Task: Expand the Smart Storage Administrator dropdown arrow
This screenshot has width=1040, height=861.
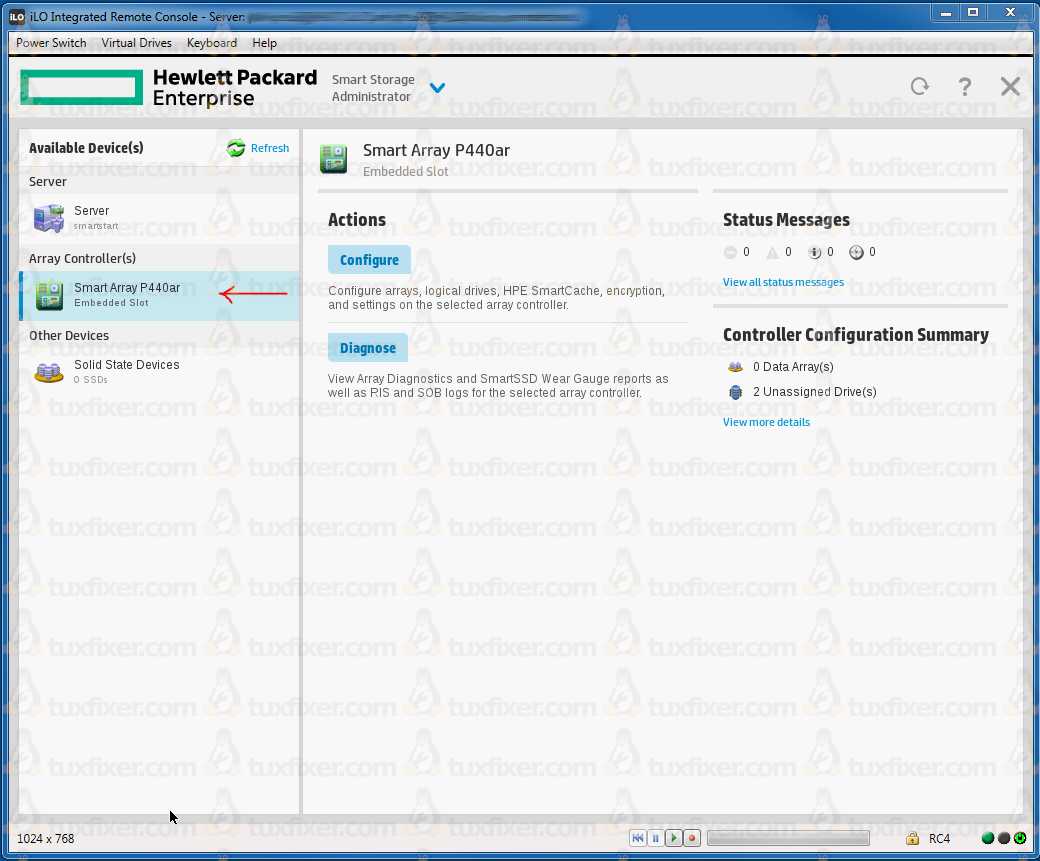Action: click(437, 88)
